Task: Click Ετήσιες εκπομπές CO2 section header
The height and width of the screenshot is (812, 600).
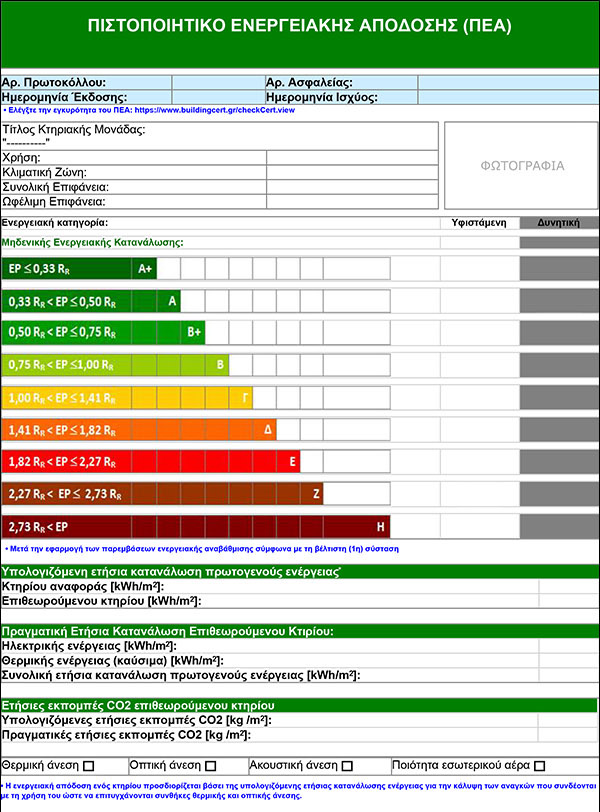Action: tap(299, 705)
